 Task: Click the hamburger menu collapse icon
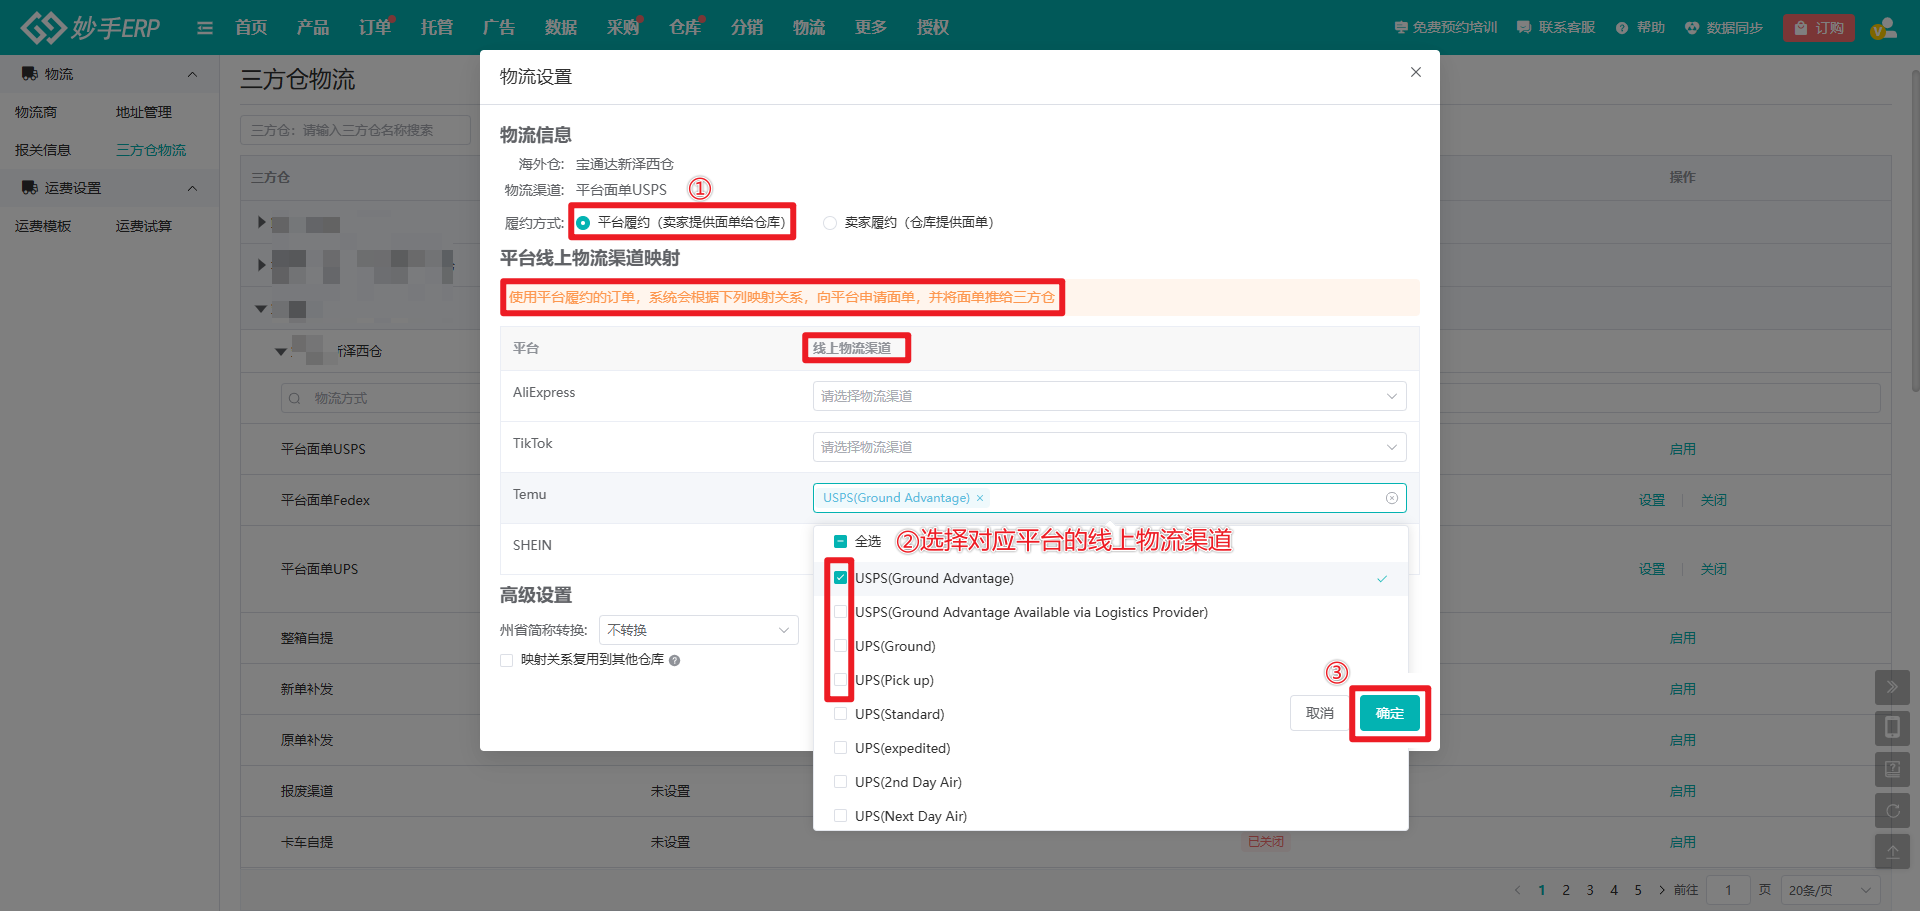click(205, 28)
